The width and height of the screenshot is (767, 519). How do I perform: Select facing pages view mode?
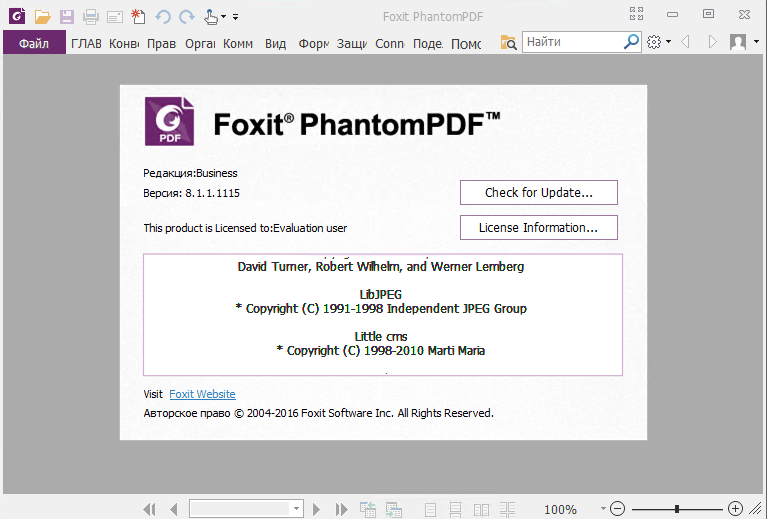481,510
